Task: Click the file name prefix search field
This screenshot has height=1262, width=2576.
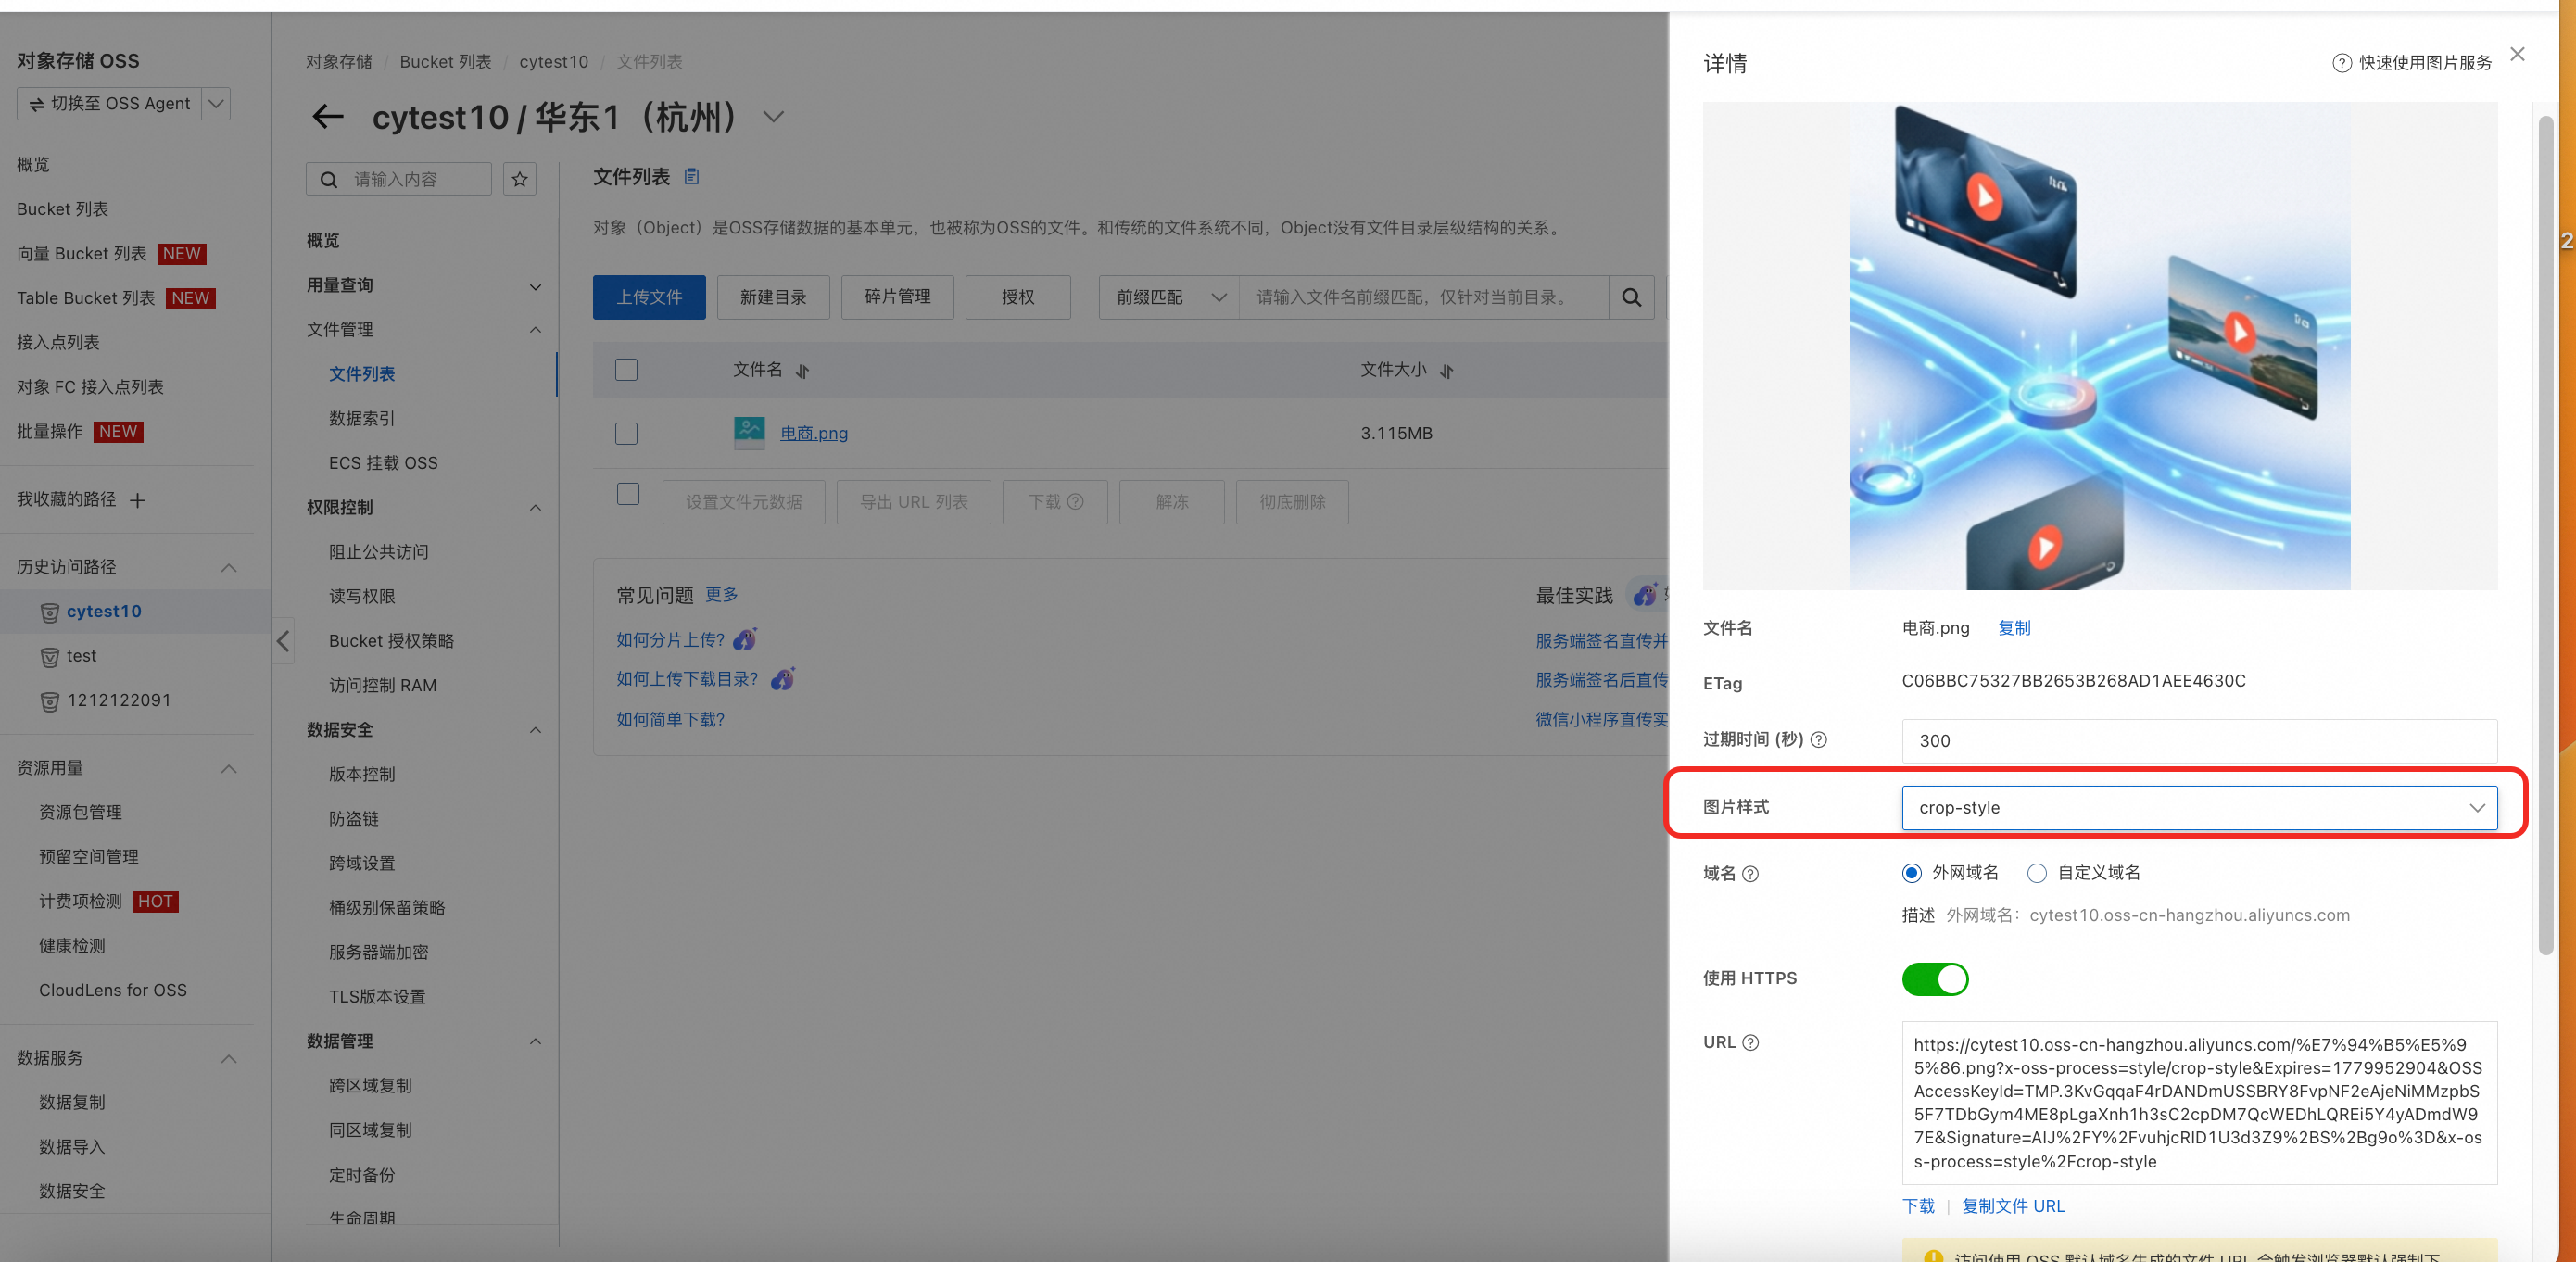Action: tap(1424, 297)
